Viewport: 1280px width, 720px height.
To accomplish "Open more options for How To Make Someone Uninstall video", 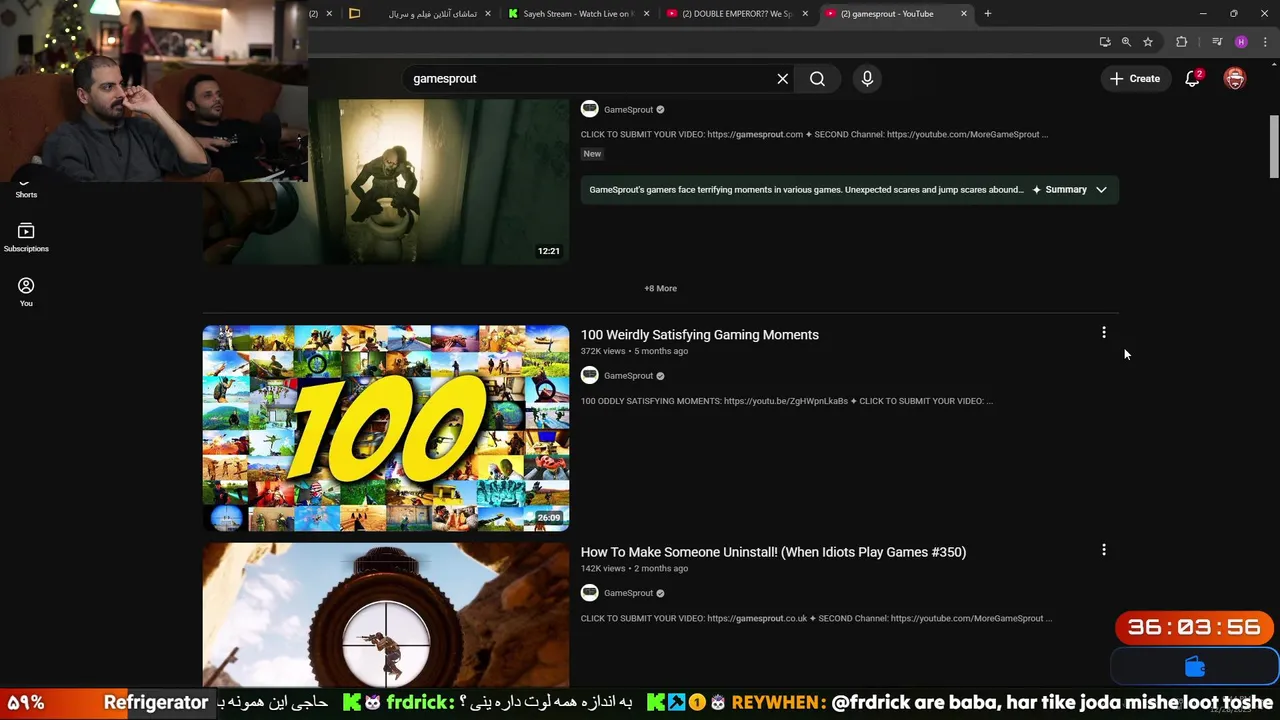I will [1104, 550].
